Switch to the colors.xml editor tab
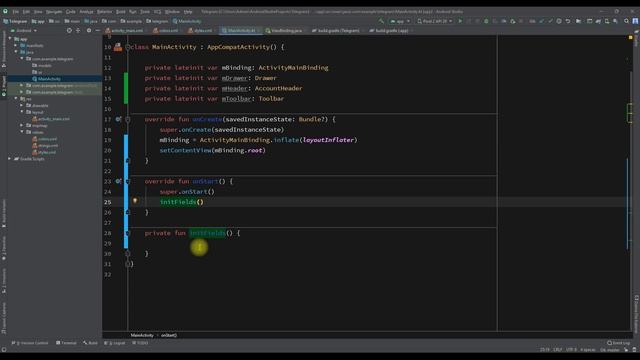This screenshot has height=360, width=640. 166,31
